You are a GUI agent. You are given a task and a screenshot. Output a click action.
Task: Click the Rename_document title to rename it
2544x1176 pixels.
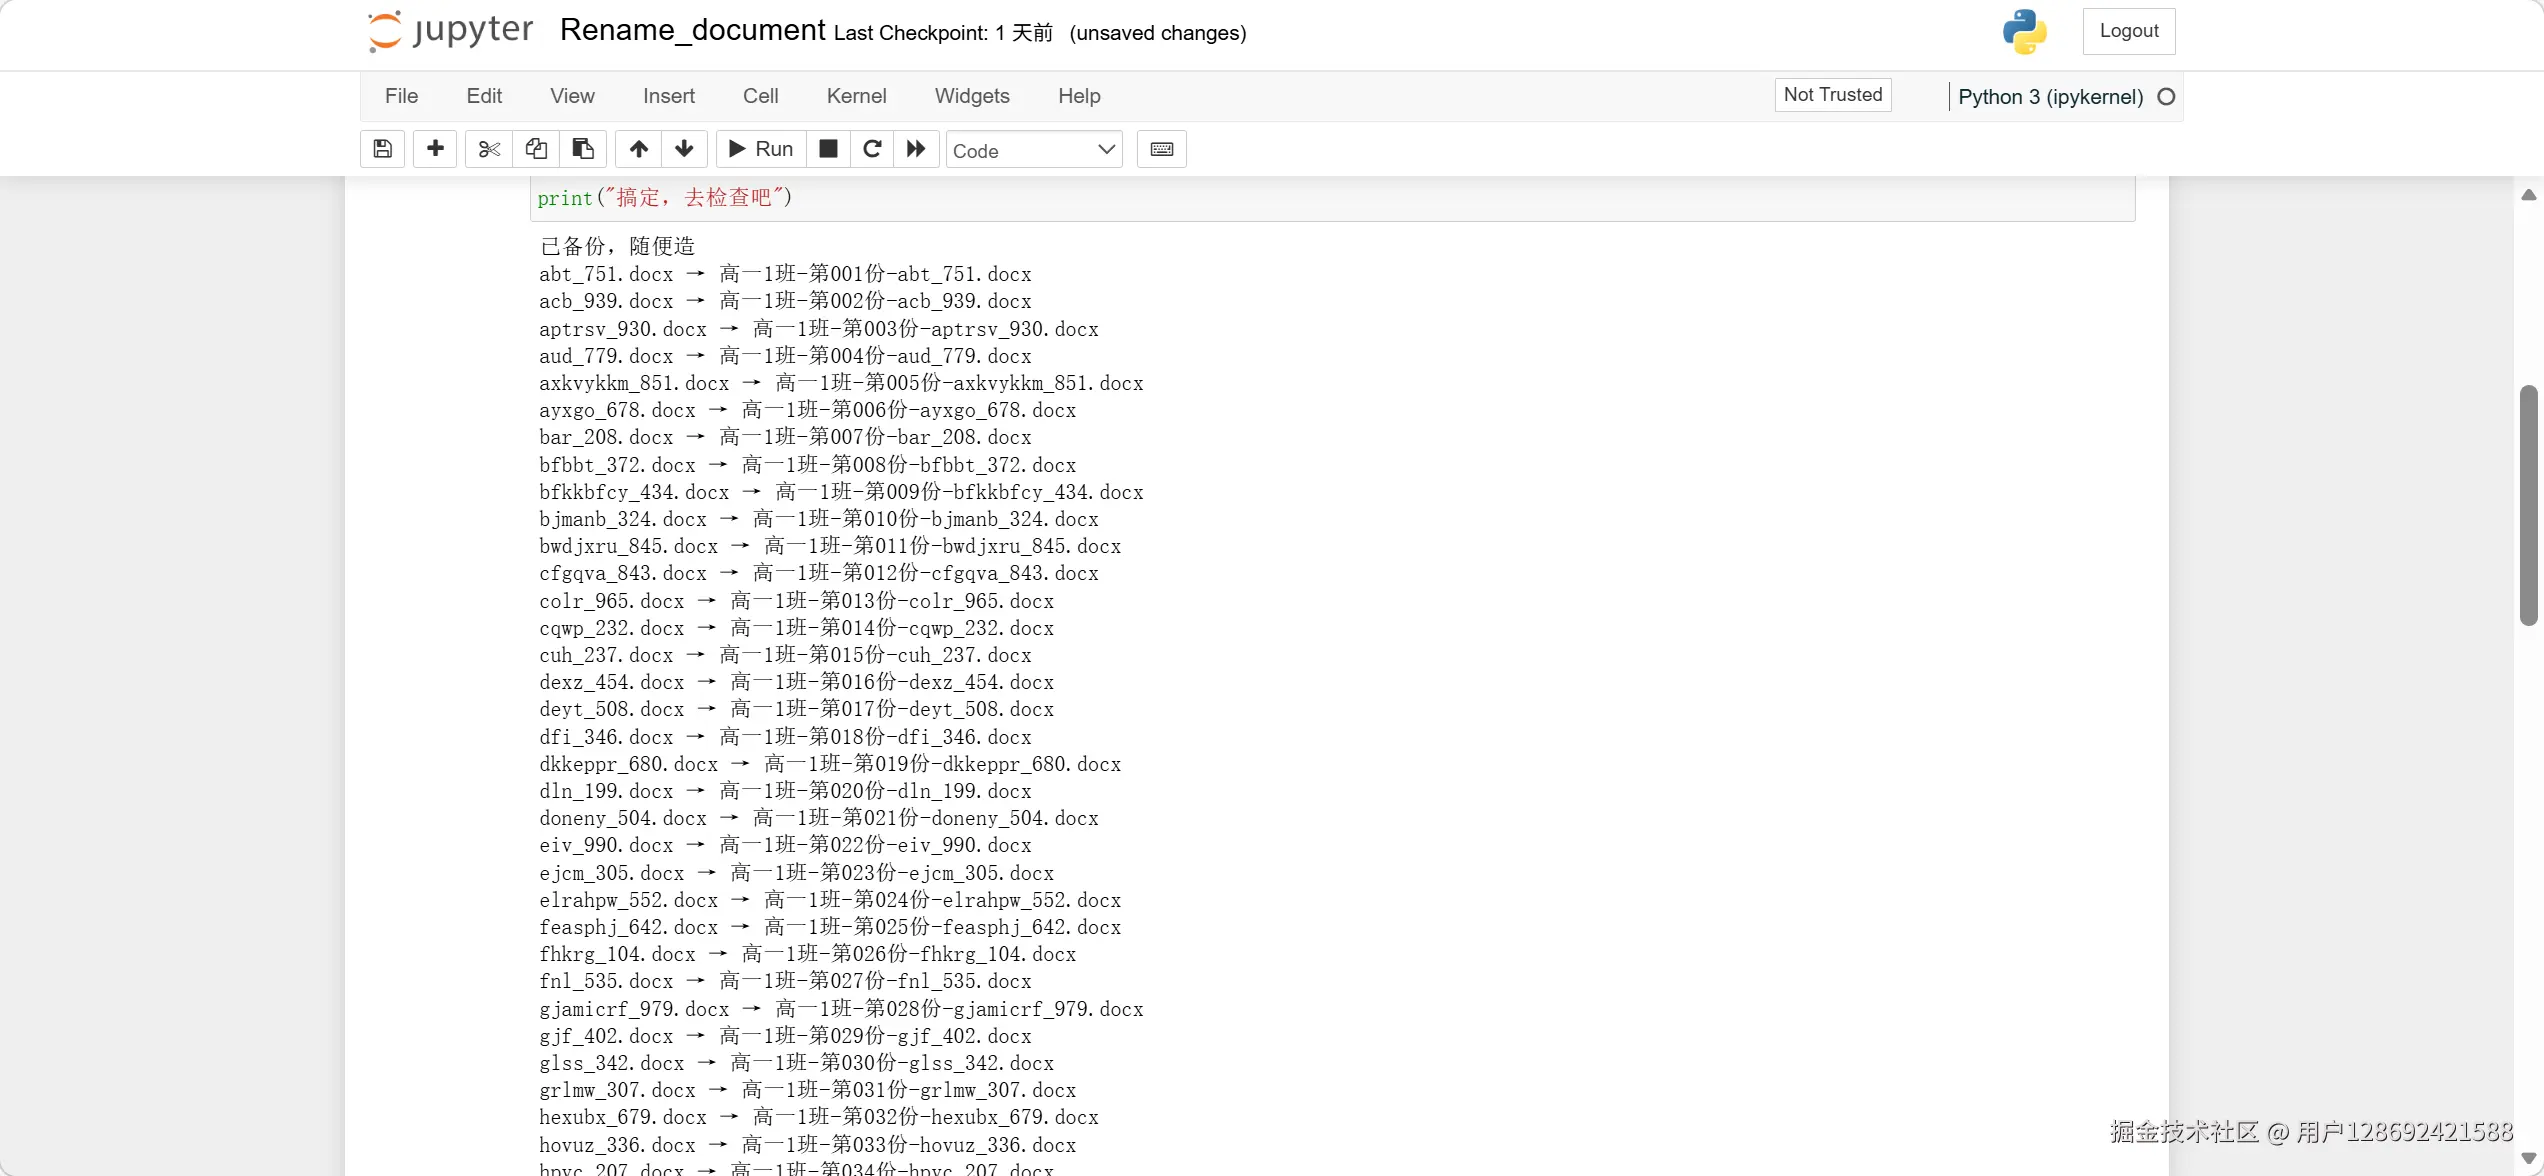pos(691,30)
